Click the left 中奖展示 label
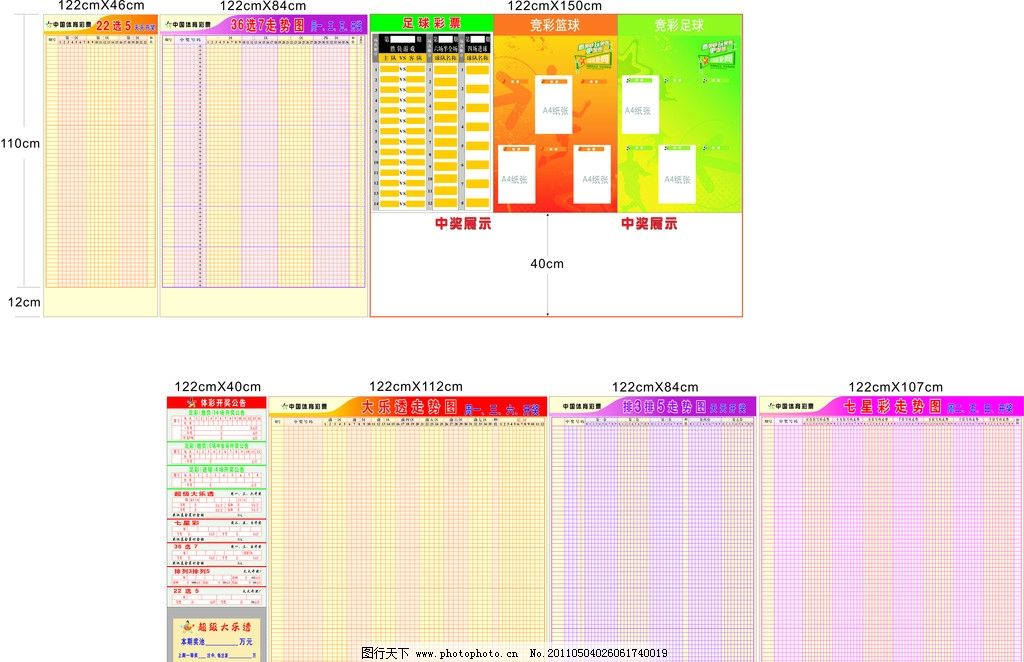The width and height of the screenshot is (1024, 662). (465, 223)
